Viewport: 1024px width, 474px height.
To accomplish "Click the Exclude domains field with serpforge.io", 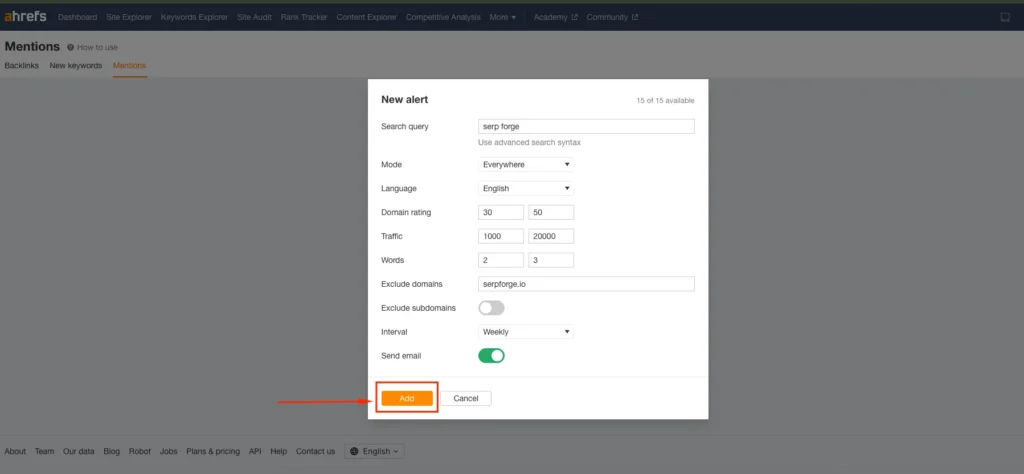I will [x=586, y=284].
